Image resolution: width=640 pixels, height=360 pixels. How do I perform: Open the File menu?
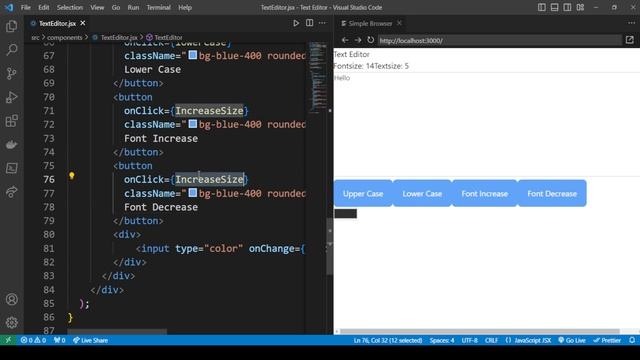[26, 7]
